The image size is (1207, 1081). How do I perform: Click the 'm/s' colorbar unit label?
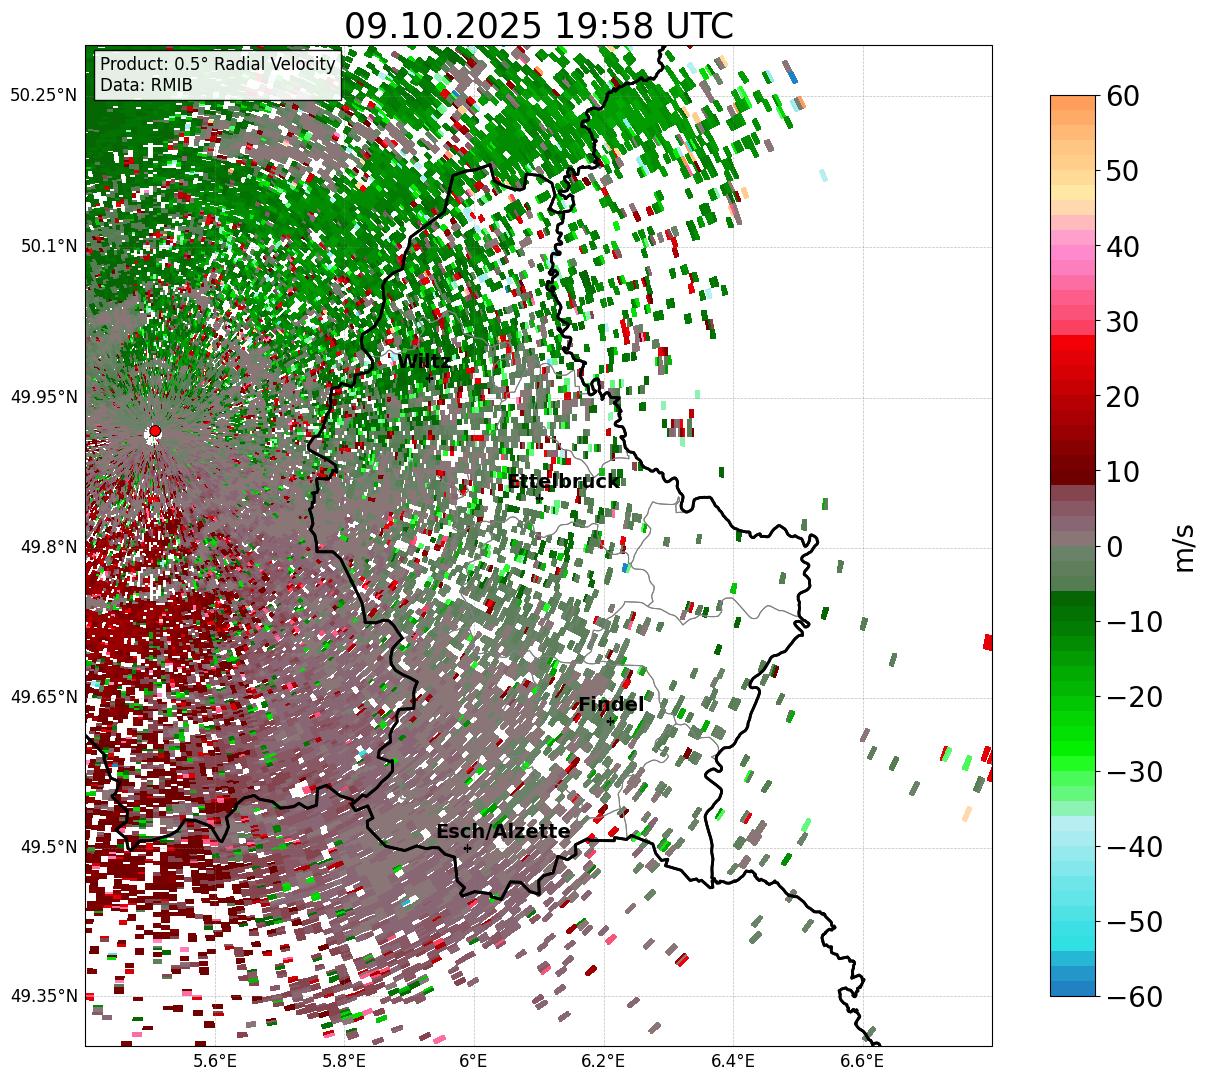coord(1185,546)
